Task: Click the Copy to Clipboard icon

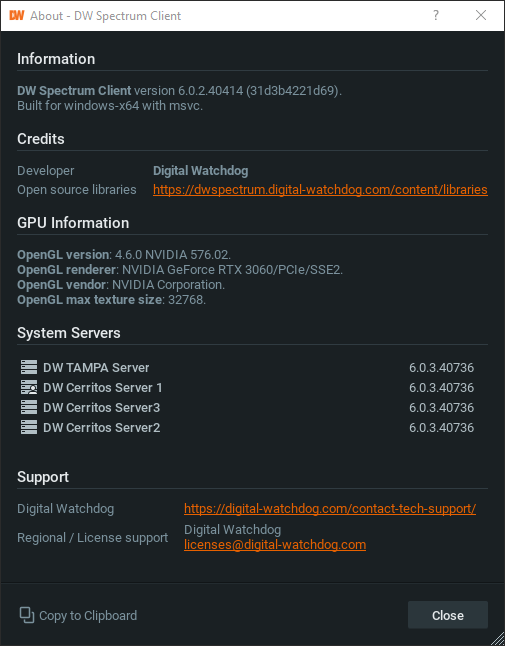Action: (27, 615)
